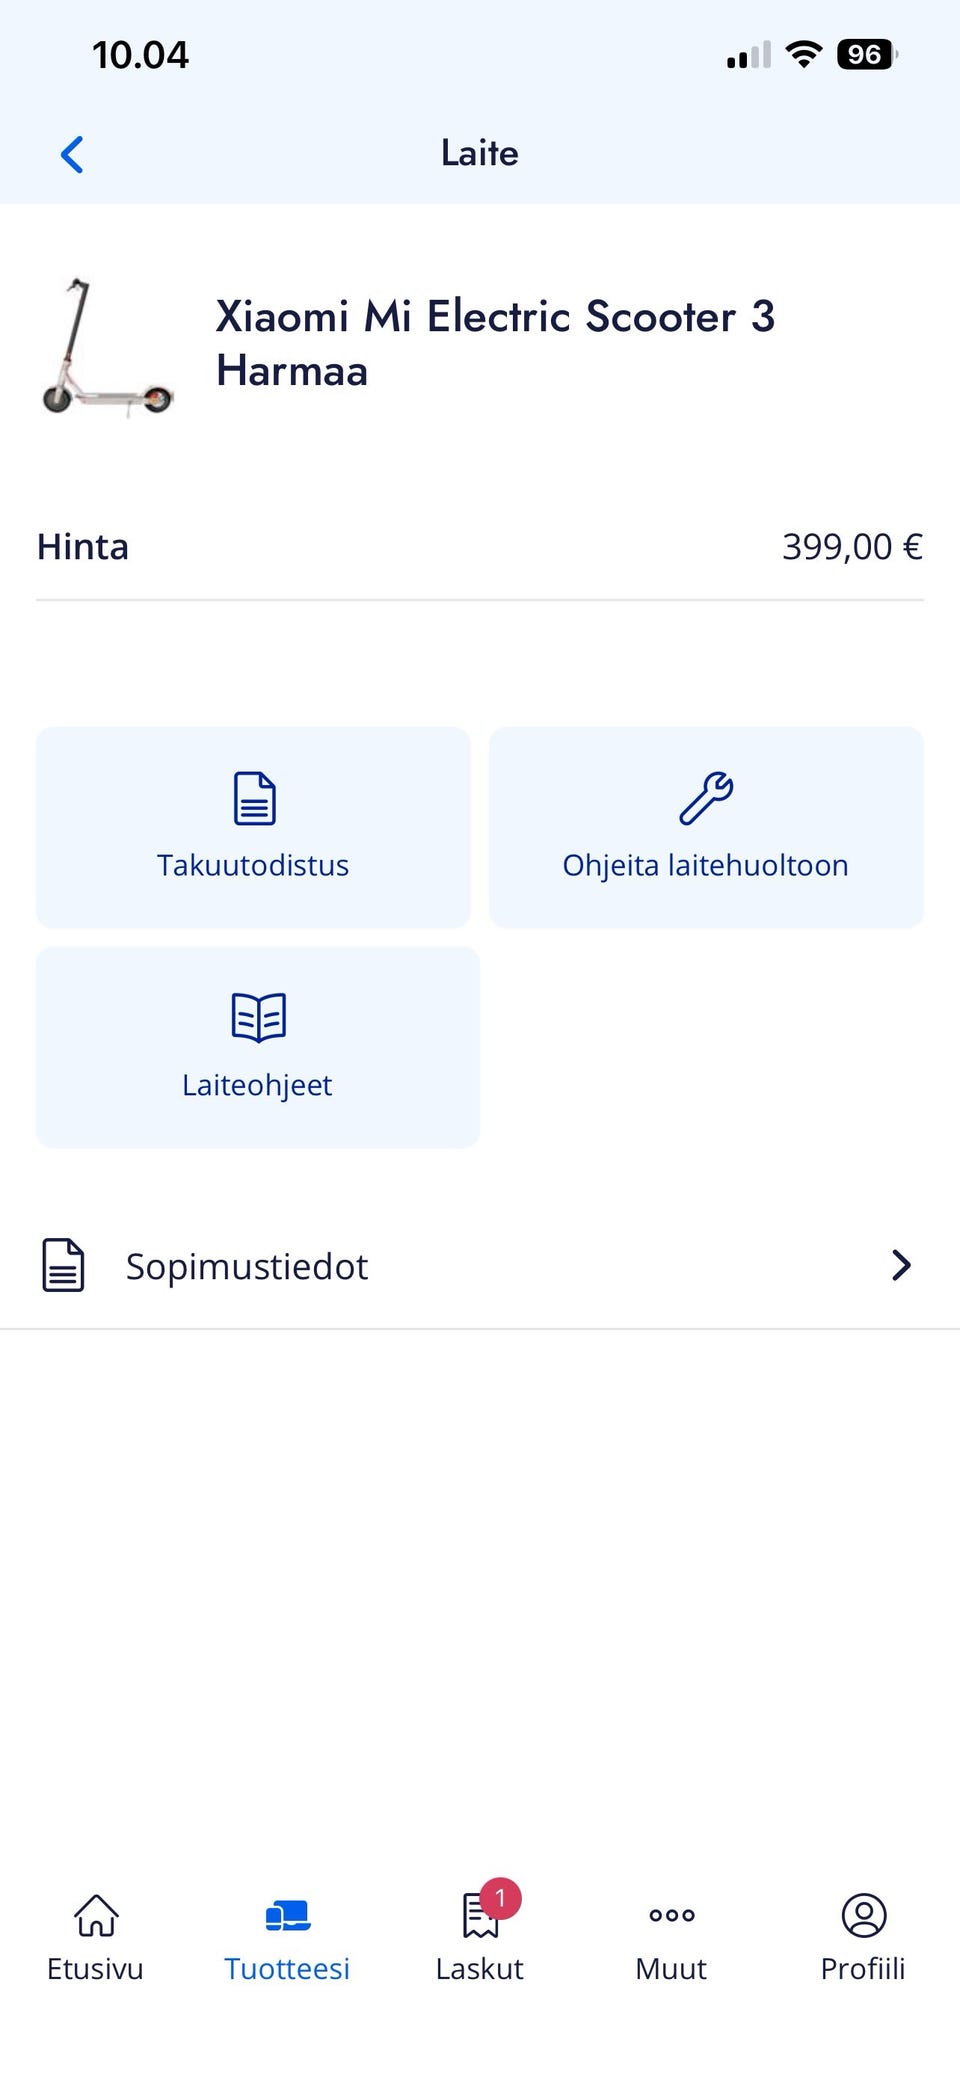Viewport: 960px width, 2077px height.
Task: Switch to the Laskut tab
Action: pos(479,1968)
